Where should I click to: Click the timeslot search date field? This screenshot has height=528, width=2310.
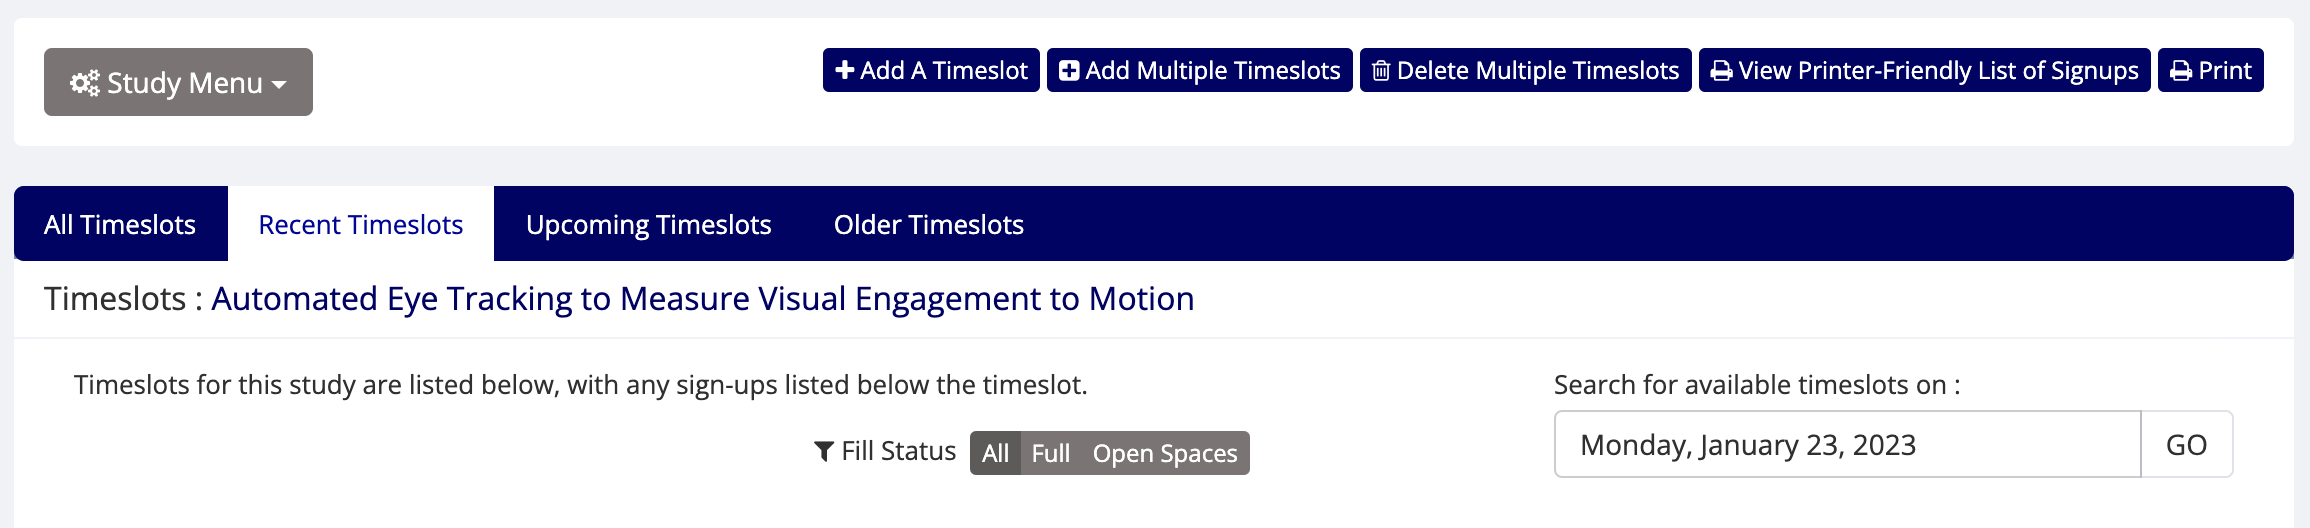click(x=1846, y=445)
